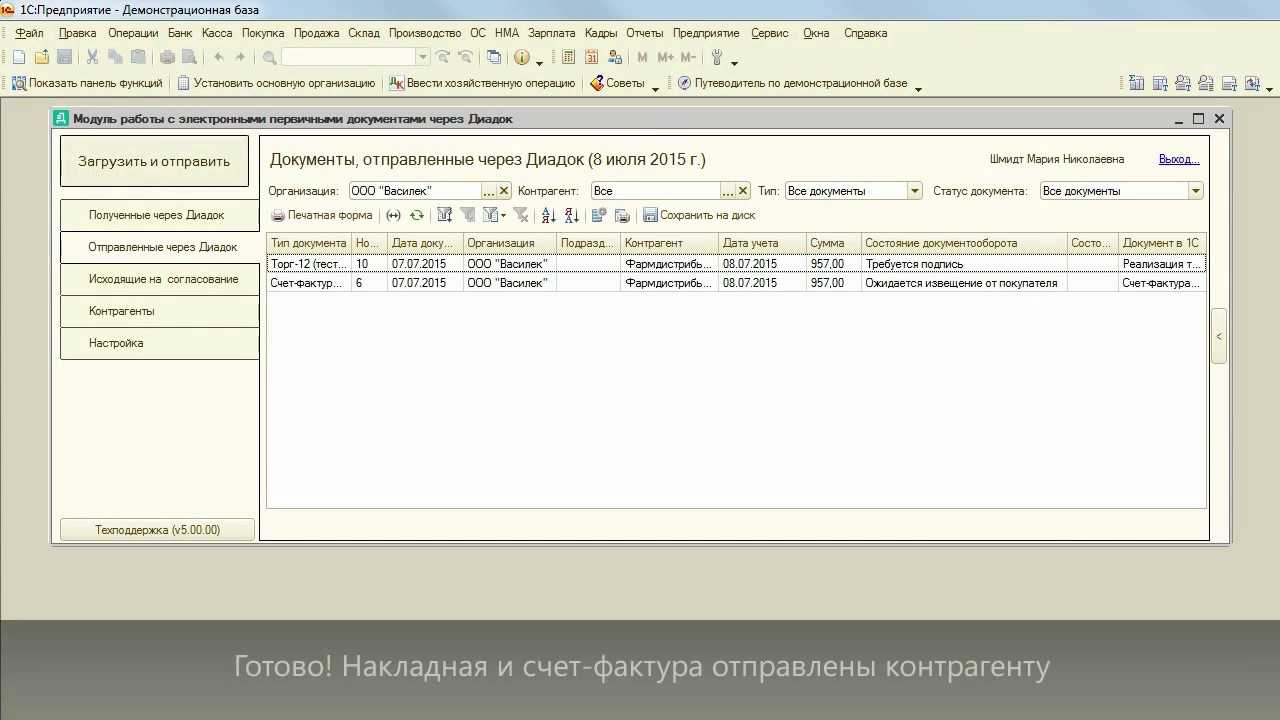1280x720 pixels.
Task: Click the (↔) interval icon in document toolbar
Action: click(x=393, y=215)
